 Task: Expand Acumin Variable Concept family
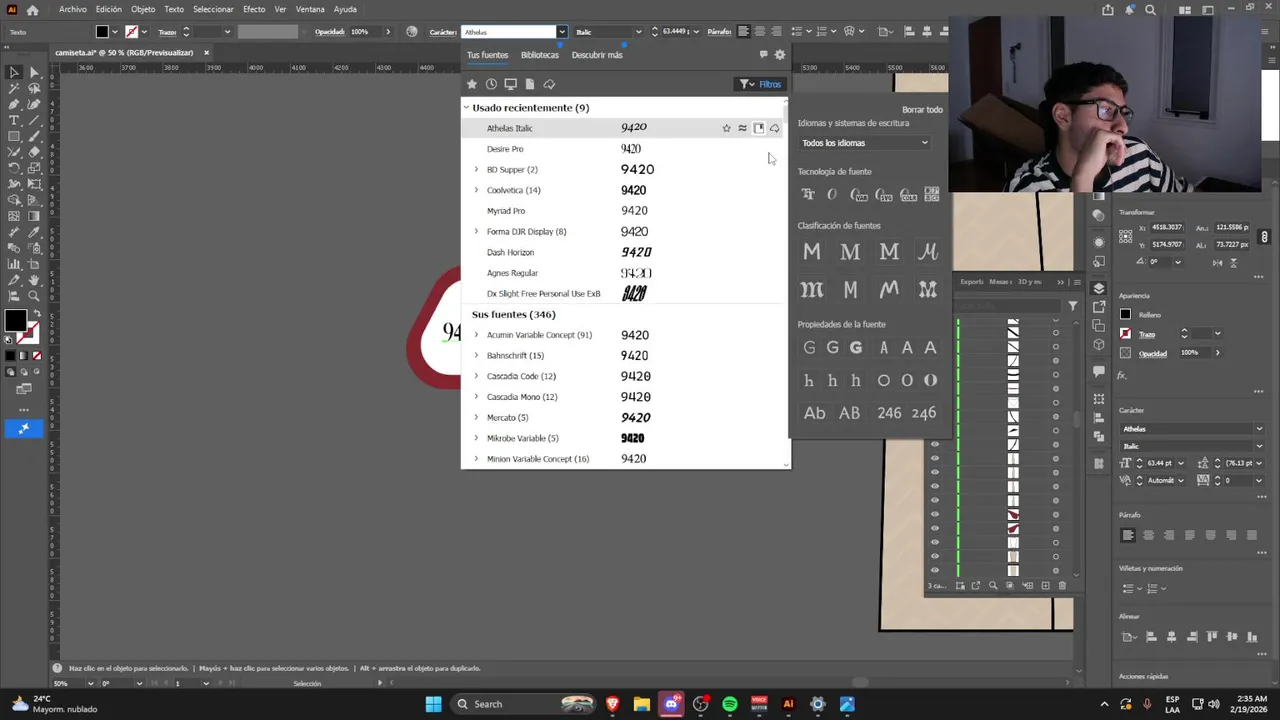tap(476, 335)
